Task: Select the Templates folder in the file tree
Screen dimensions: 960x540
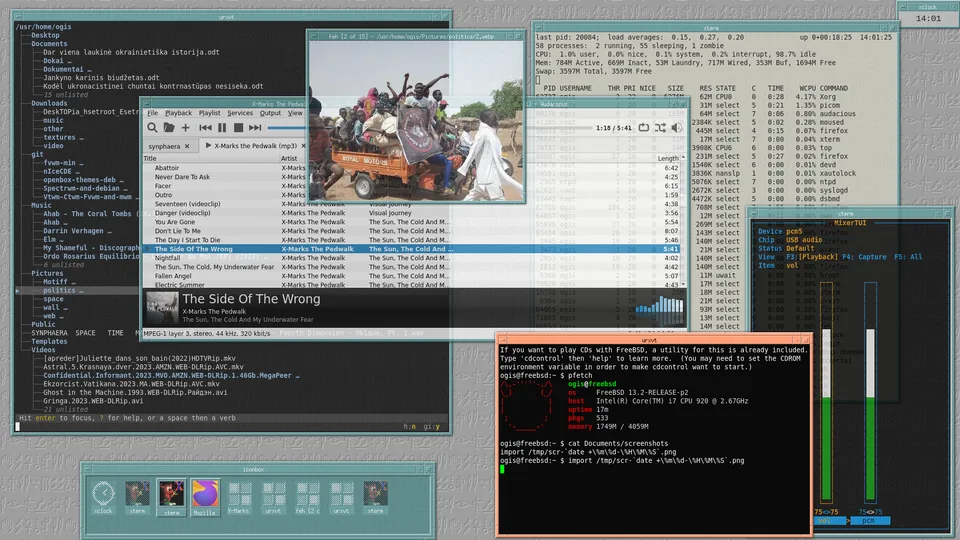Action: (x=50, y=342)
